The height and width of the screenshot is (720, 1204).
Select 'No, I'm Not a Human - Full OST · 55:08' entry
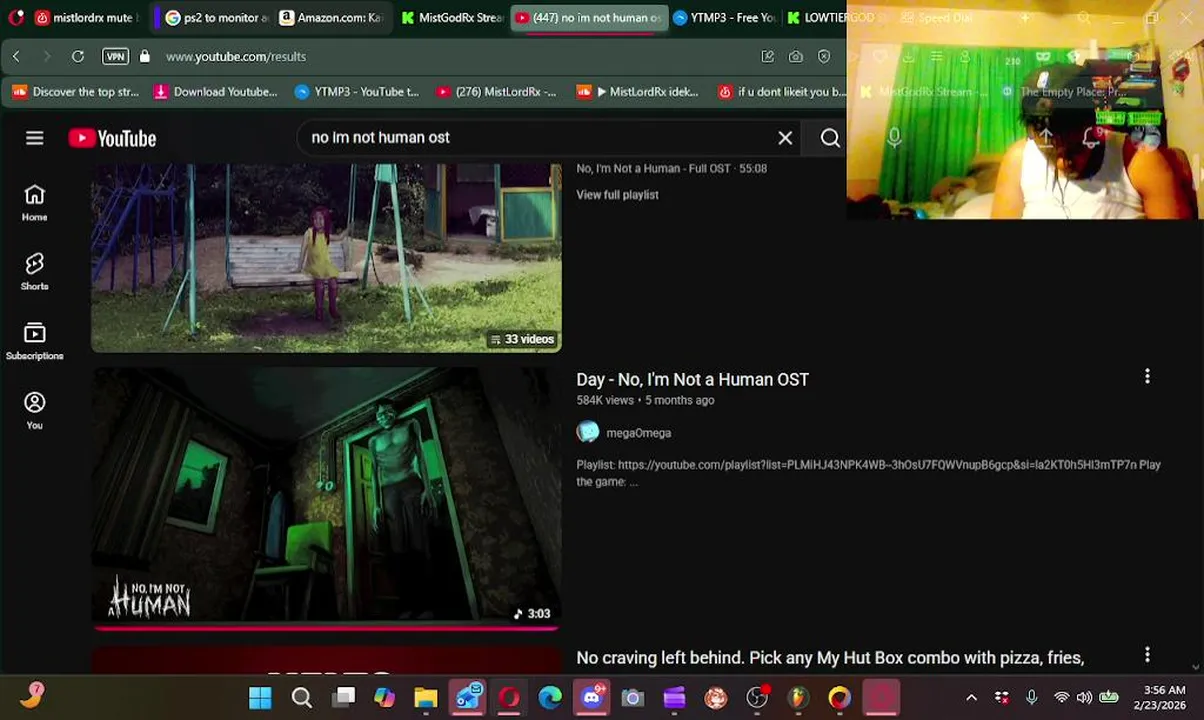(x=671, y=169)
